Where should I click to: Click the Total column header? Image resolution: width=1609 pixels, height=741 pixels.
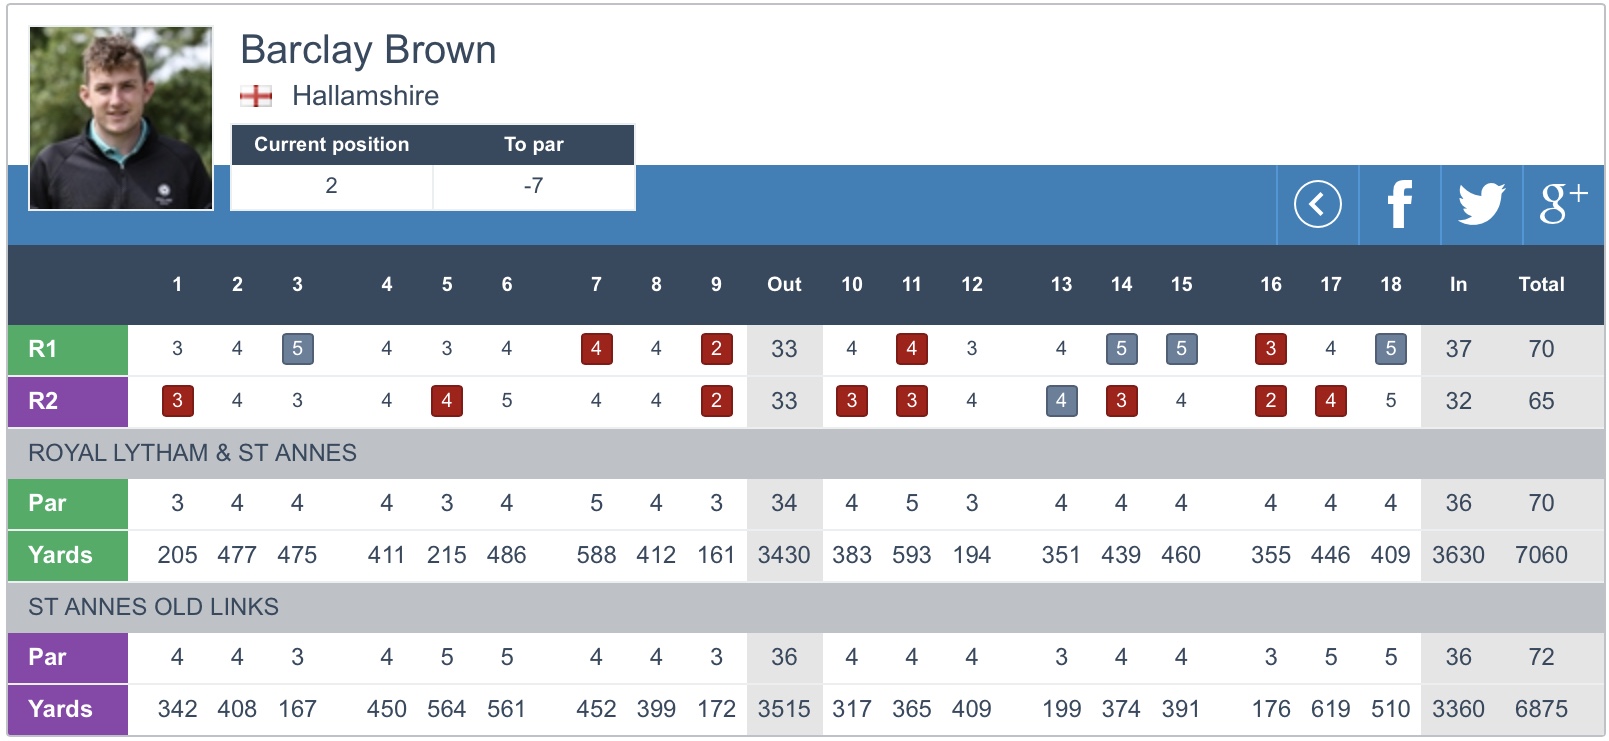pos(1541,284)
